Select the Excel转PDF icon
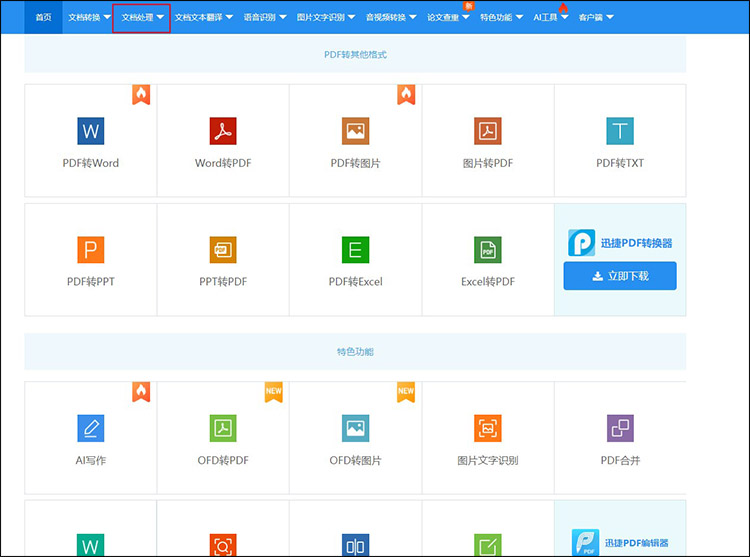Image resolution: width=750 pixels, height=557 pixels. (487, 250)
